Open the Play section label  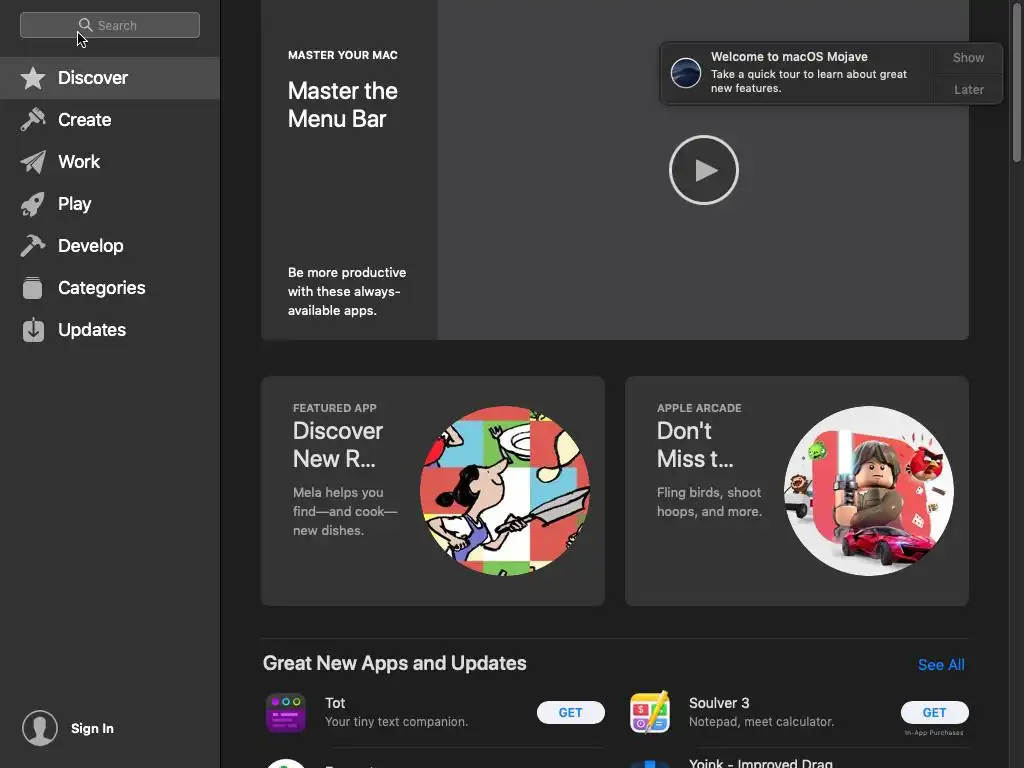pyautogui.click(x=74, y=204)
